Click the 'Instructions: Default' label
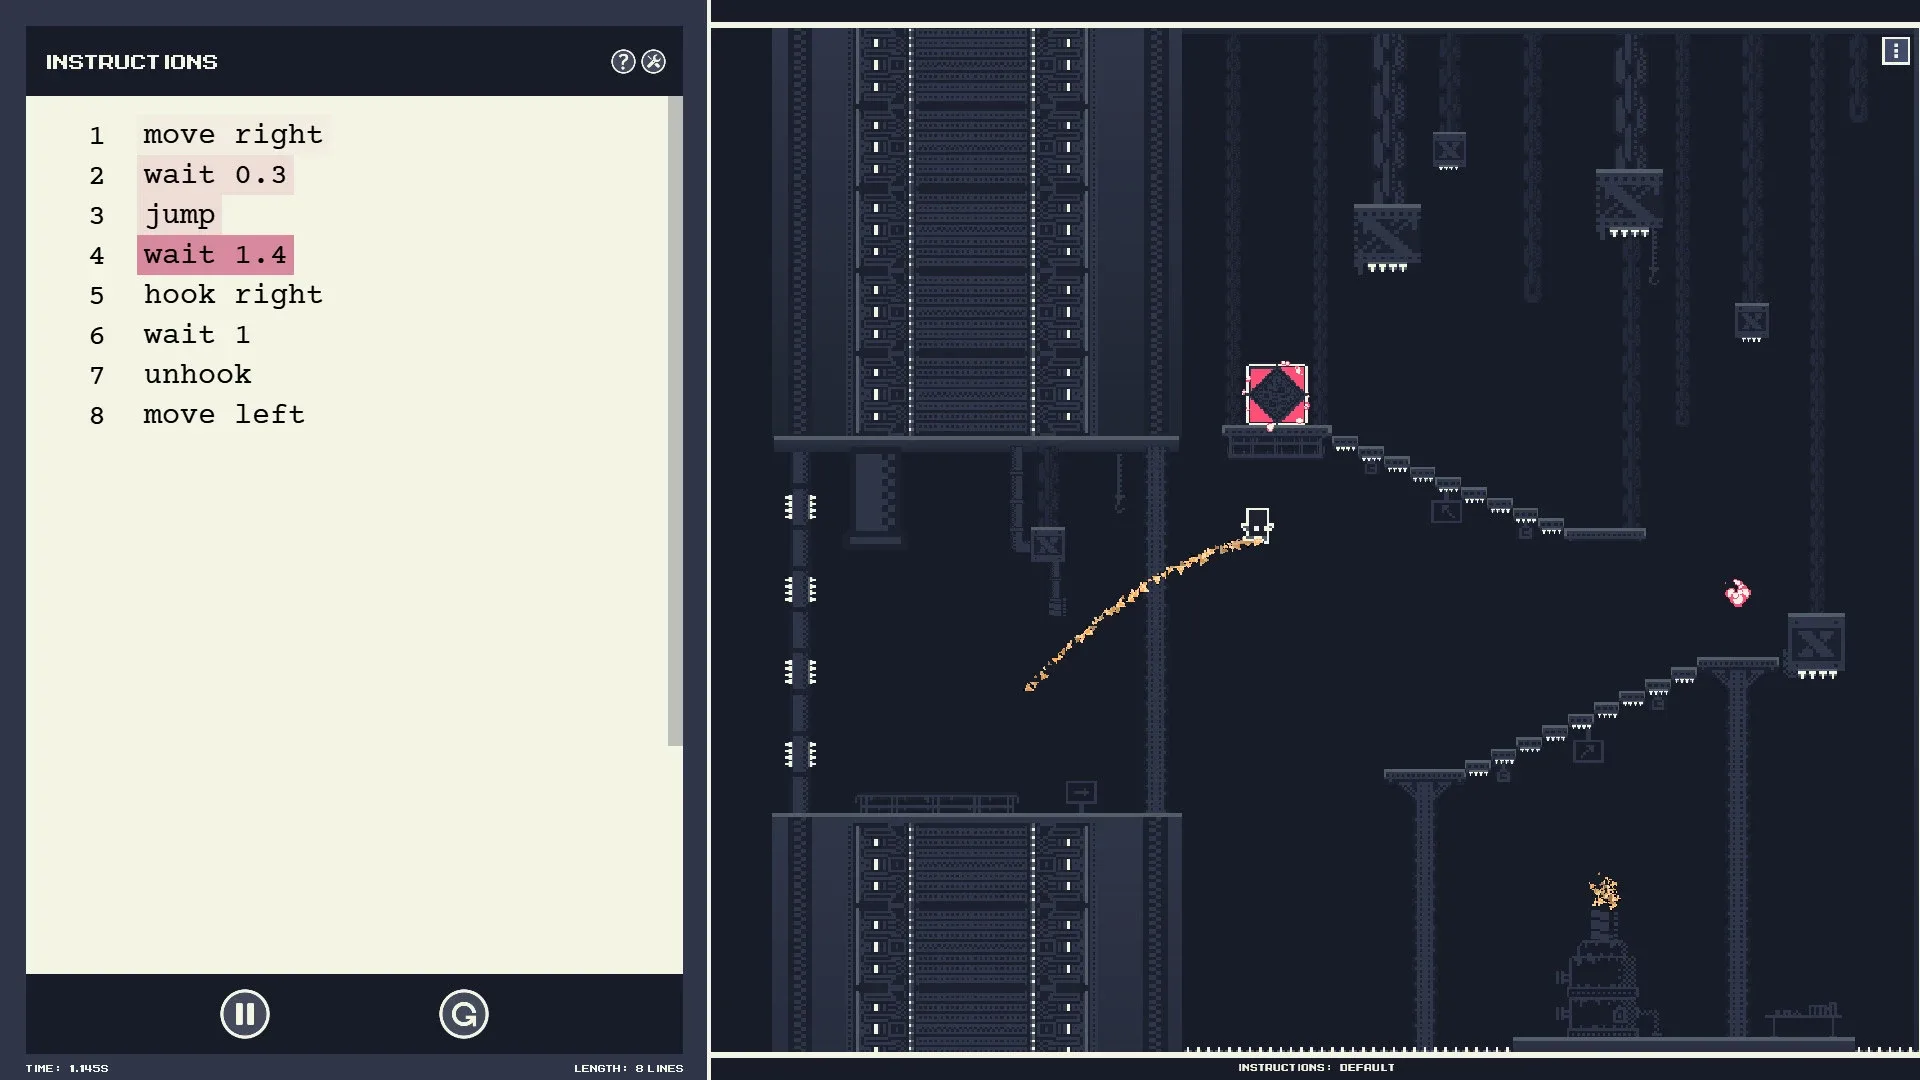1920x1080 pixels. pyautogui.click(x=1315, y=1067)
